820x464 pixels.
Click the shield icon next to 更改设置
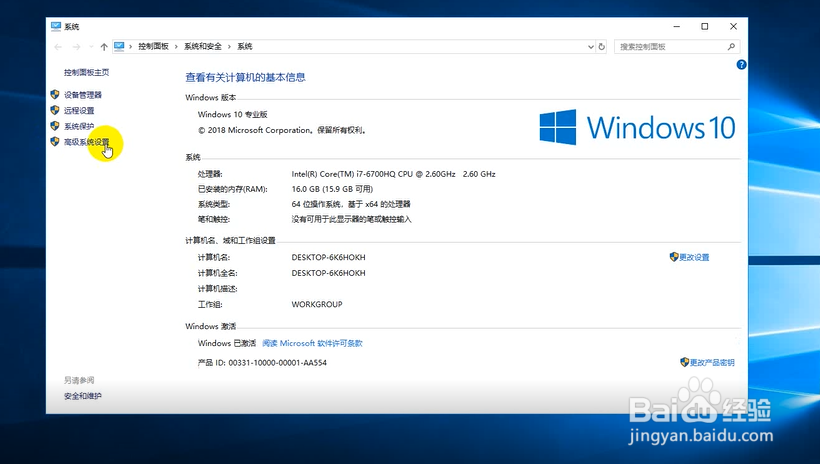pos(674,257)
